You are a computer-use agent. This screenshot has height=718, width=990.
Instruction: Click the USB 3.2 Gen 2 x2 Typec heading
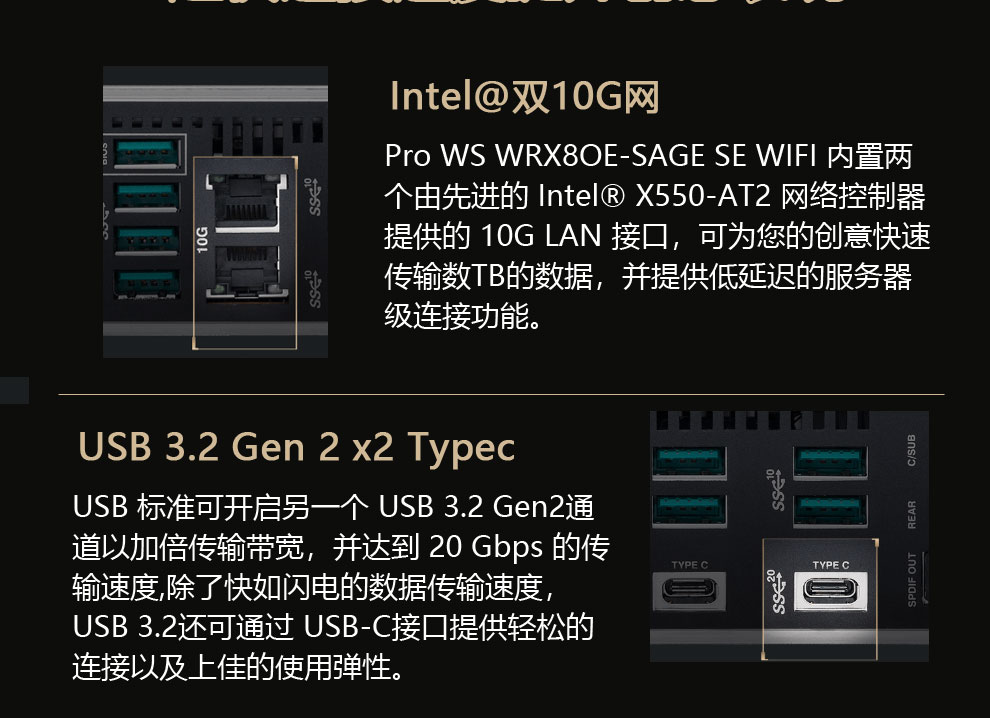296,447
